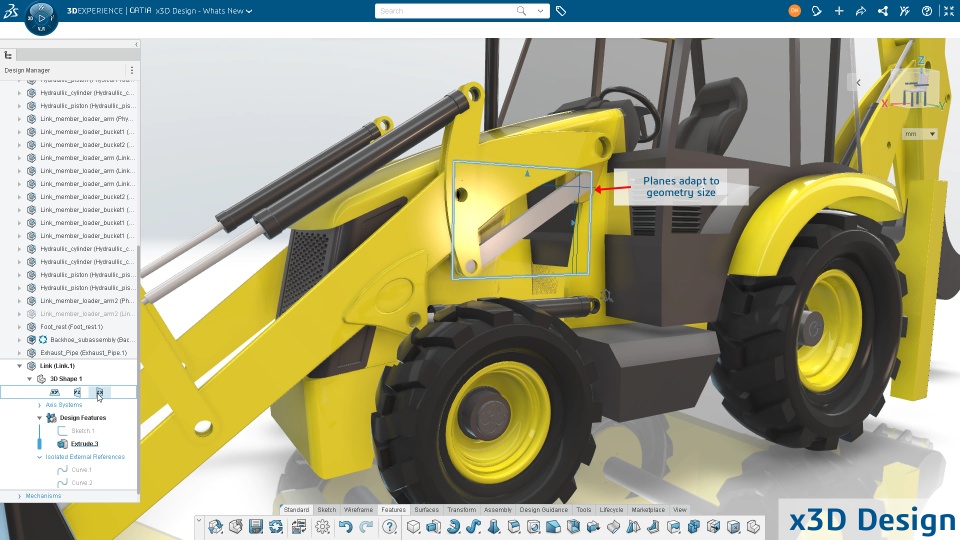Select Extrude.3 in the tree
Screen dimensions: 960x540
[x=84, y=444]
